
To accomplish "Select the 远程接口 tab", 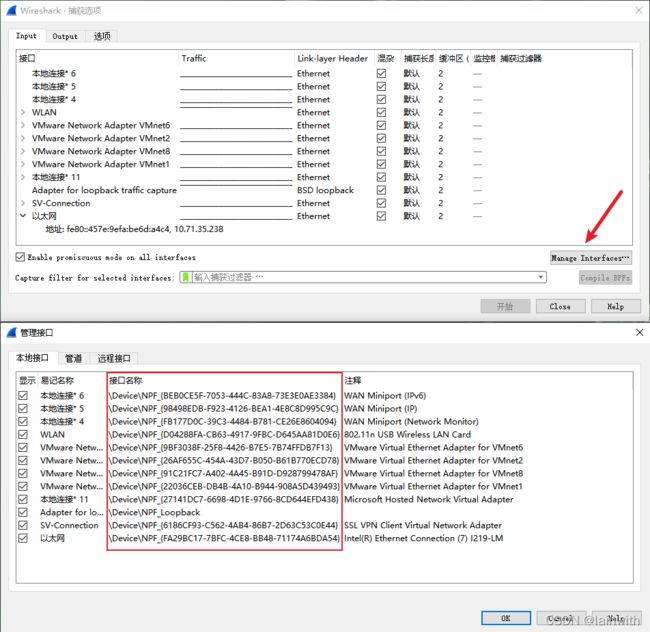I will (114, 358).
